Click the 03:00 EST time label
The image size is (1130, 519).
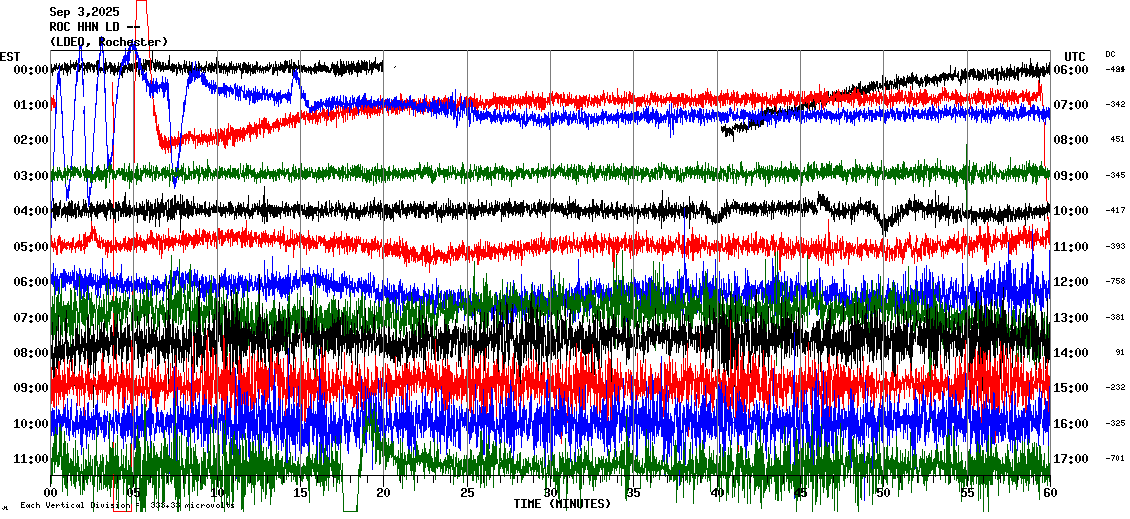click(32, 176)
